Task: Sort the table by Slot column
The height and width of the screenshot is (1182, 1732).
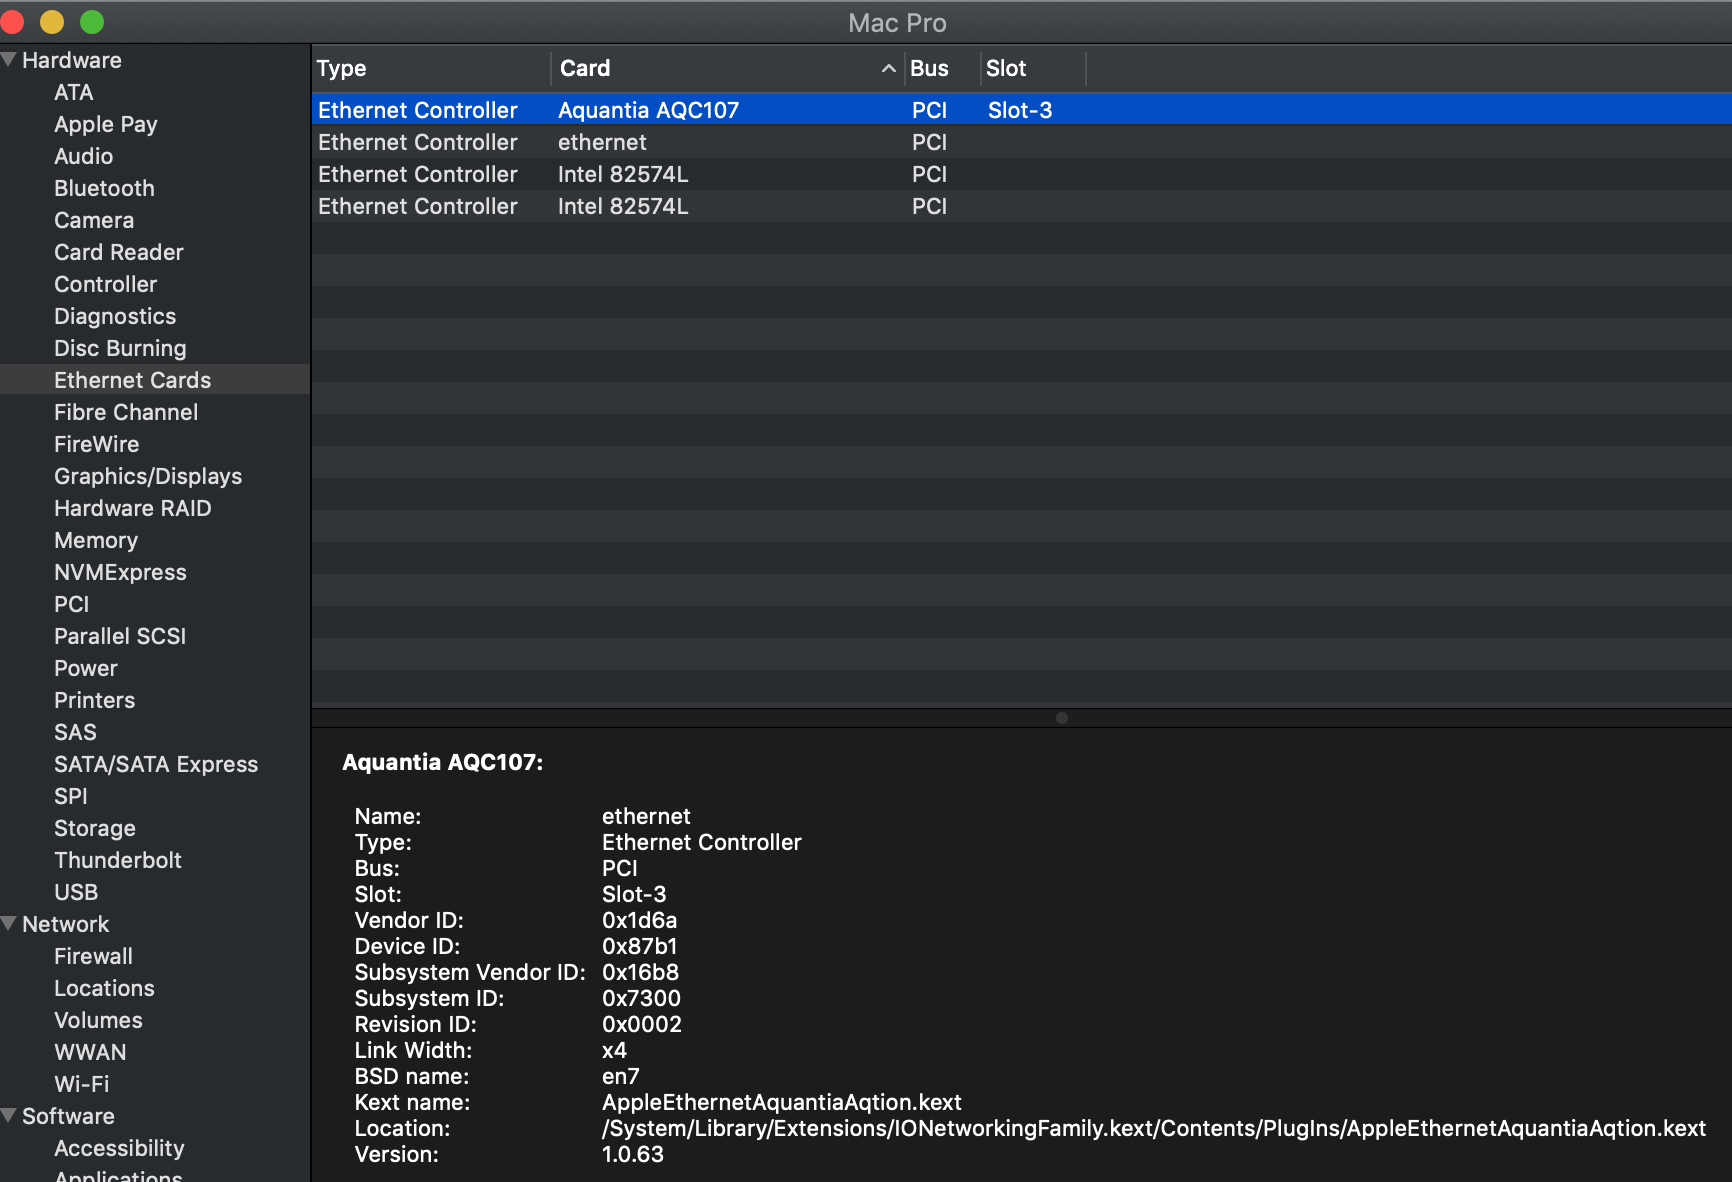Action: (1033, 68)
